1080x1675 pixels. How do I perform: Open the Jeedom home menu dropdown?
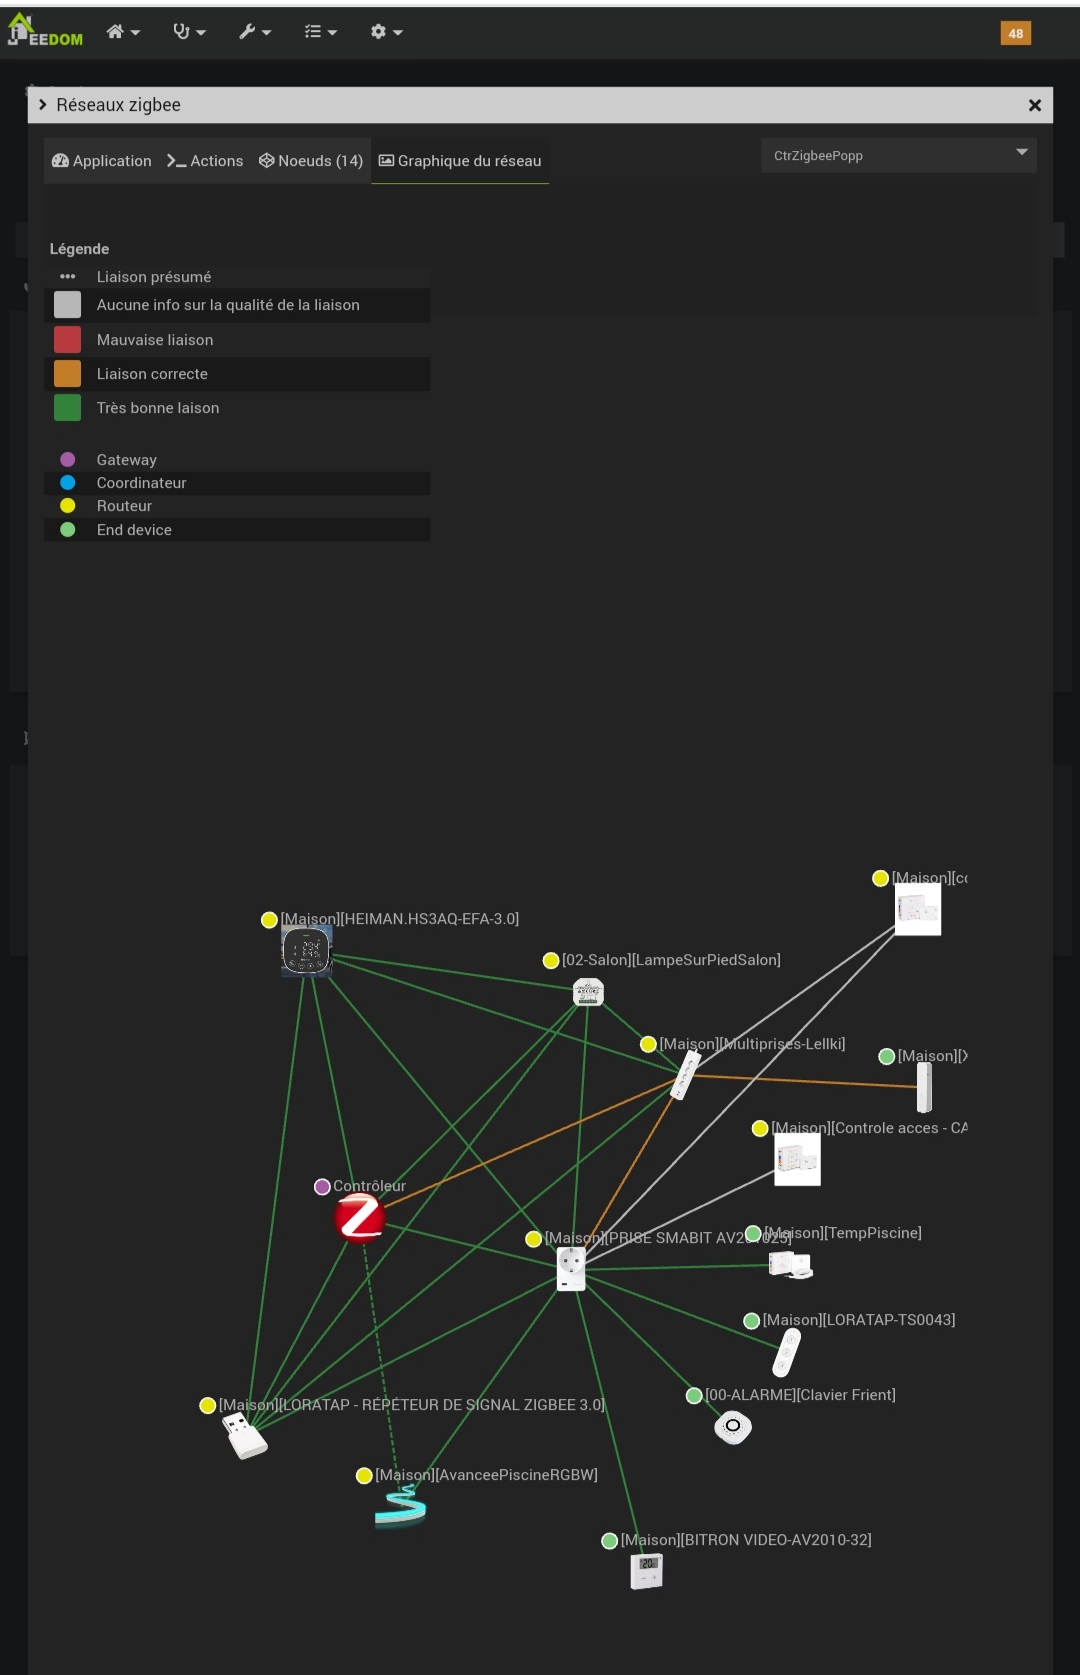[x=123, y=32]
